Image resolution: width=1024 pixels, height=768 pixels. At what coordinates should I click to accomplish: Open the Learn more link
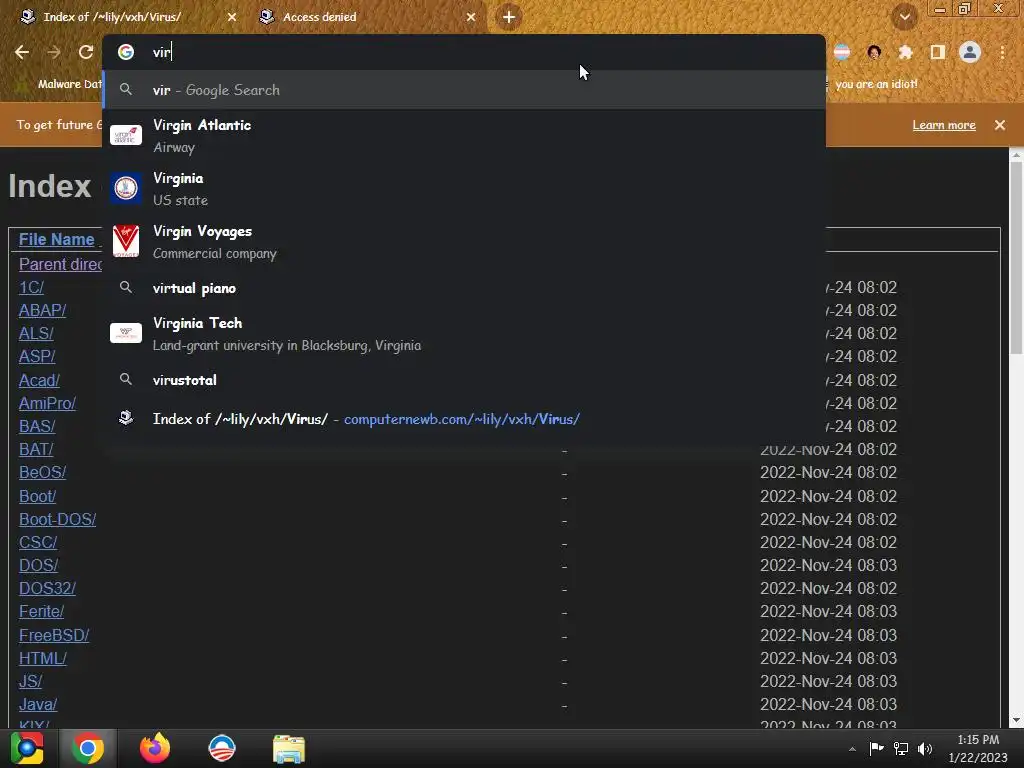(x=944, y=125)
